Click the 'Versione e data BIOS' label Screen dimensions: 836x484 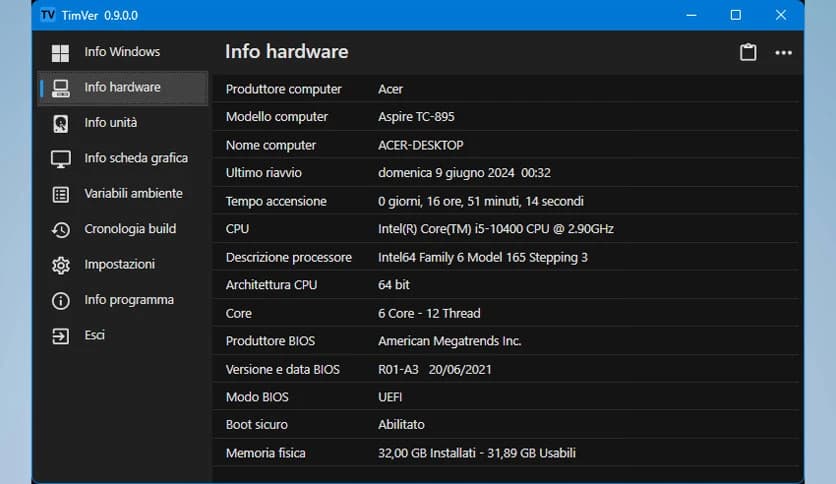tap(283, 369)
